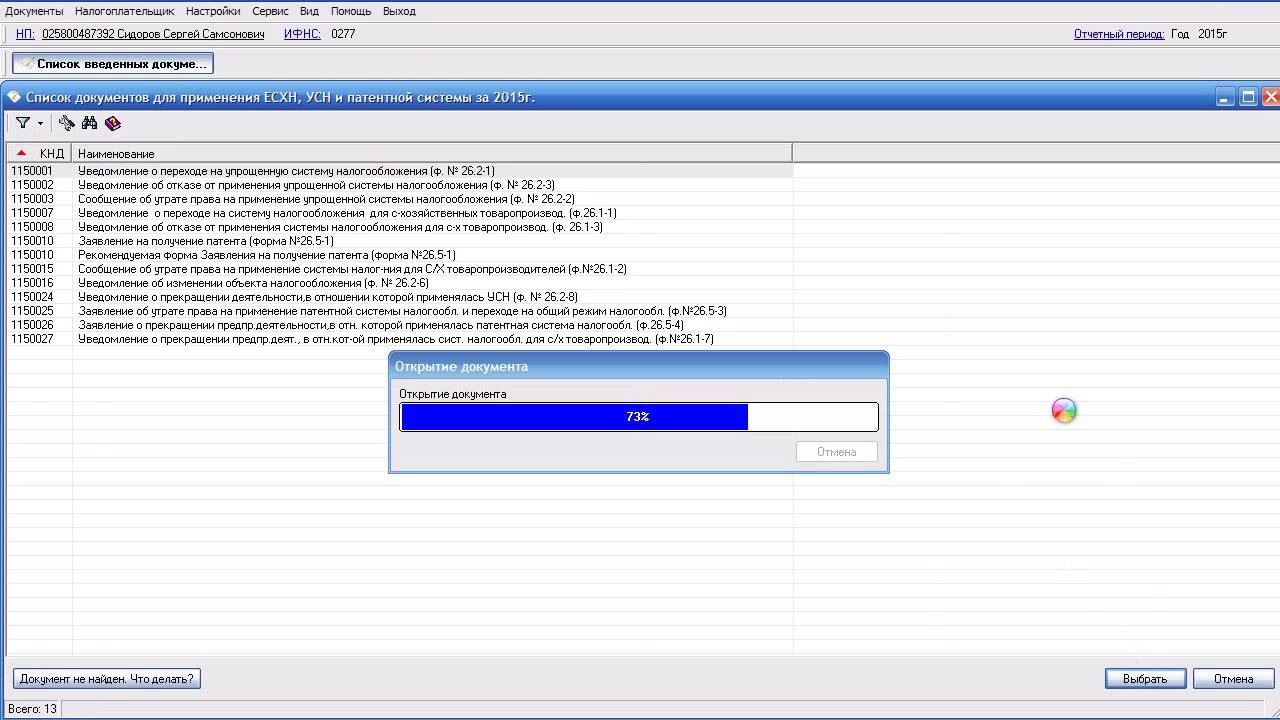The width and height of the screenshot is (1280, 720).
Task: Select row 1150003 Сообщение об утрате права
Action: click(x=400, y=199)
